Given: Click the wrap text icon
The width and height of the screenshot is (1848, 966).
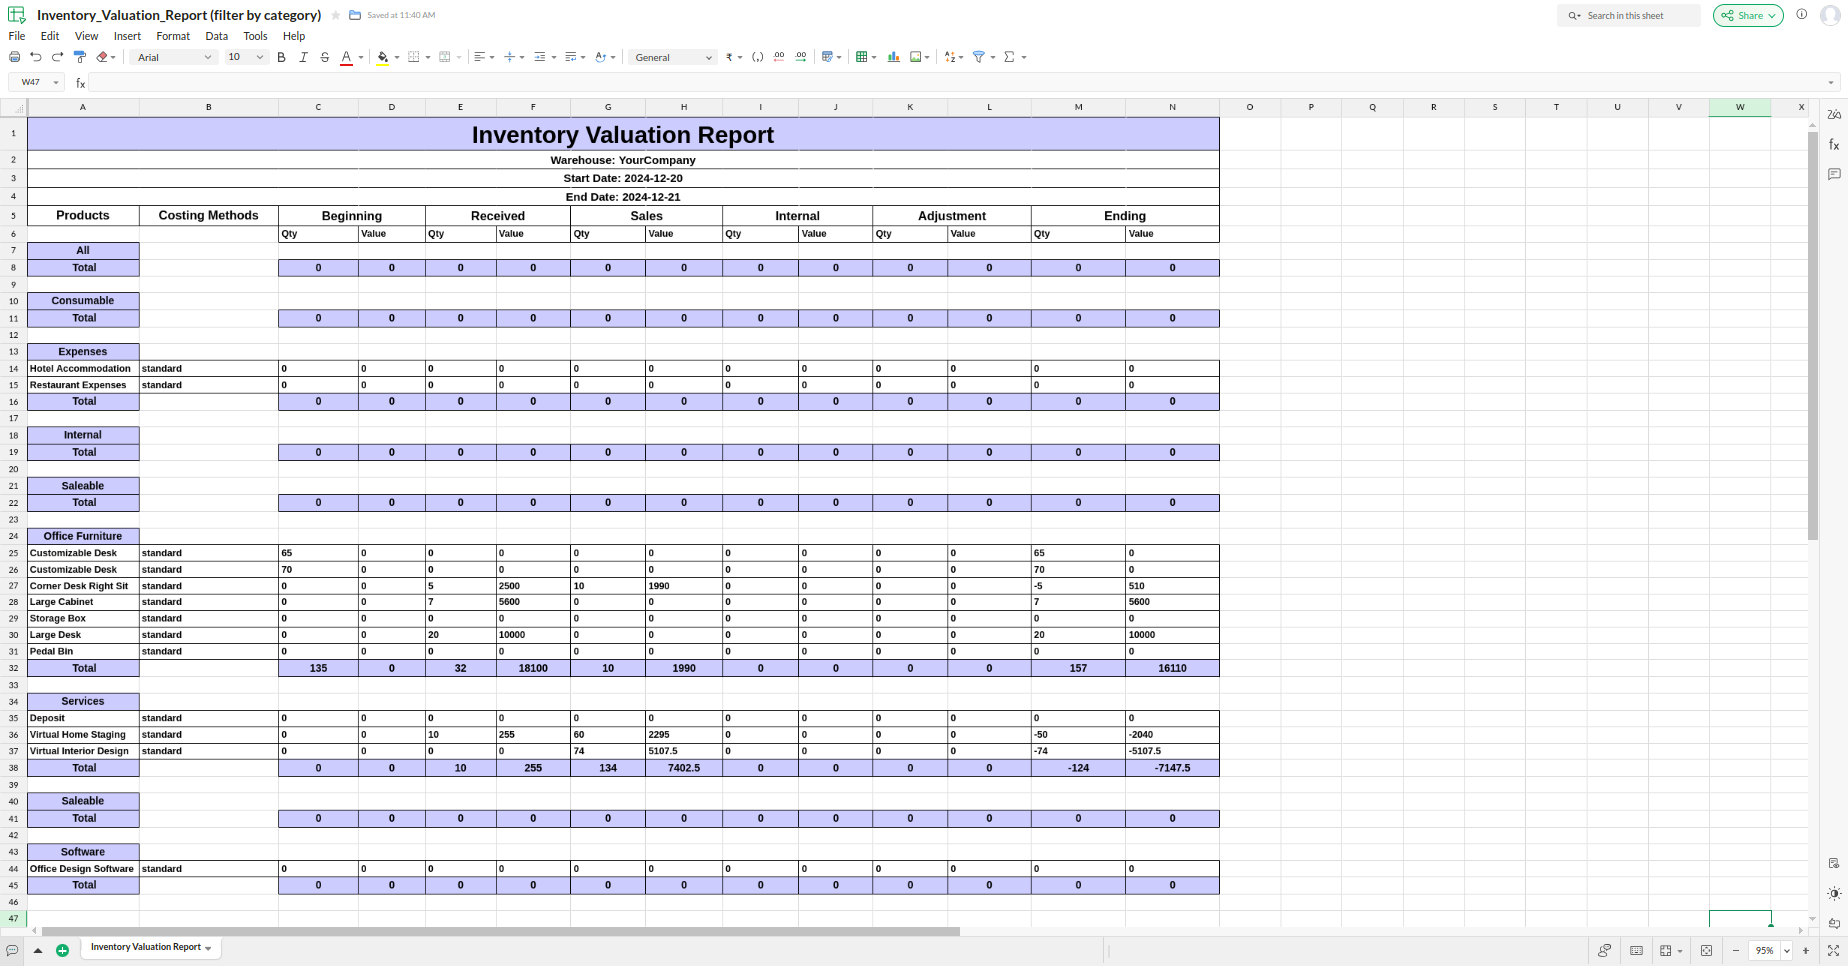Looking at the screenshot, I should click(x=571, y=57).
